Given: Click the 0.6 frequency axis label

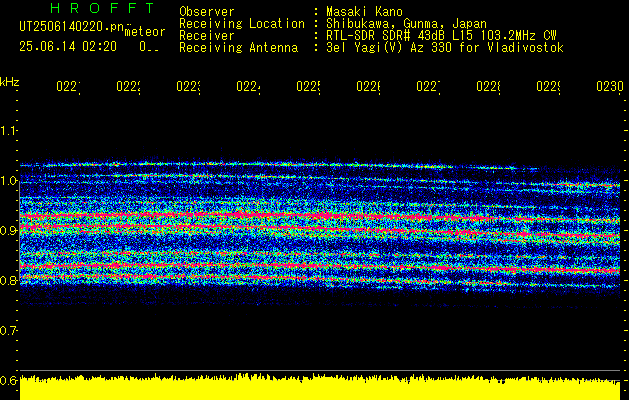Looking at the screenshot, I should [x=8, y=380].
